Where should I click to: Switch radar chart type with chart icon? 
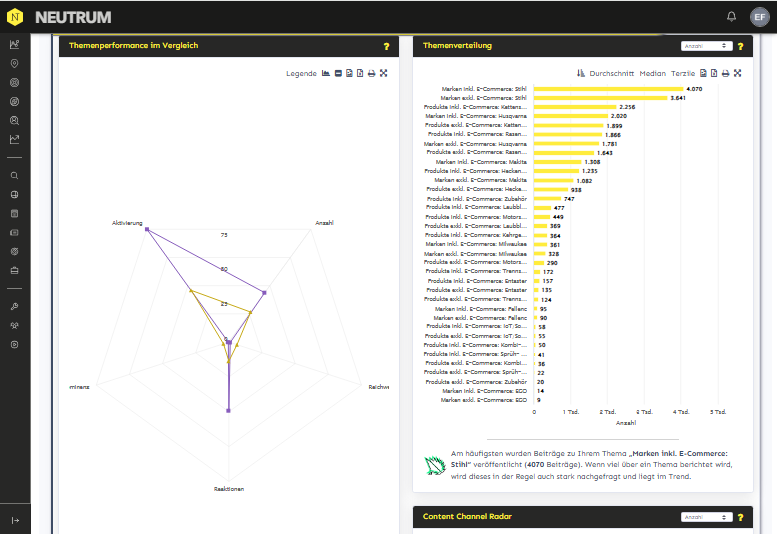pyautogui.click(x=326, y=73)
